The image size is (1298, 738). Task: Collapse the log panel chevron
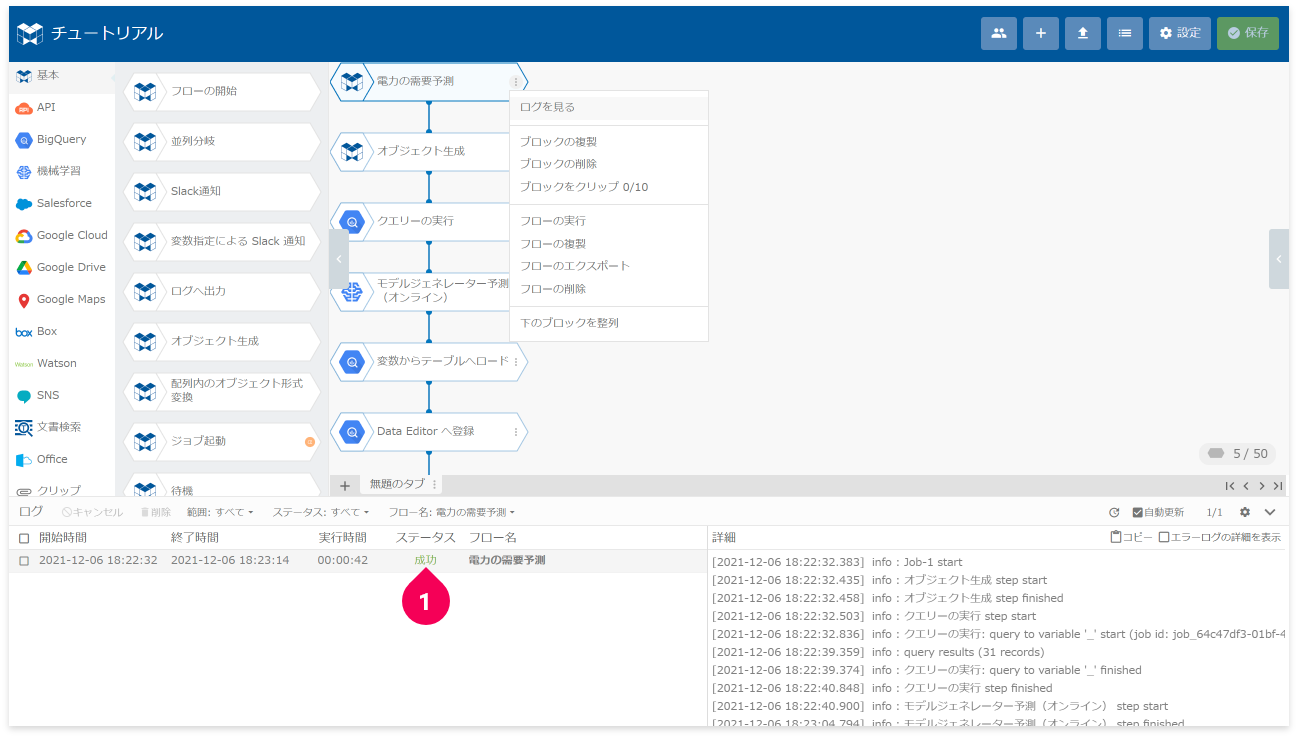1270,512
